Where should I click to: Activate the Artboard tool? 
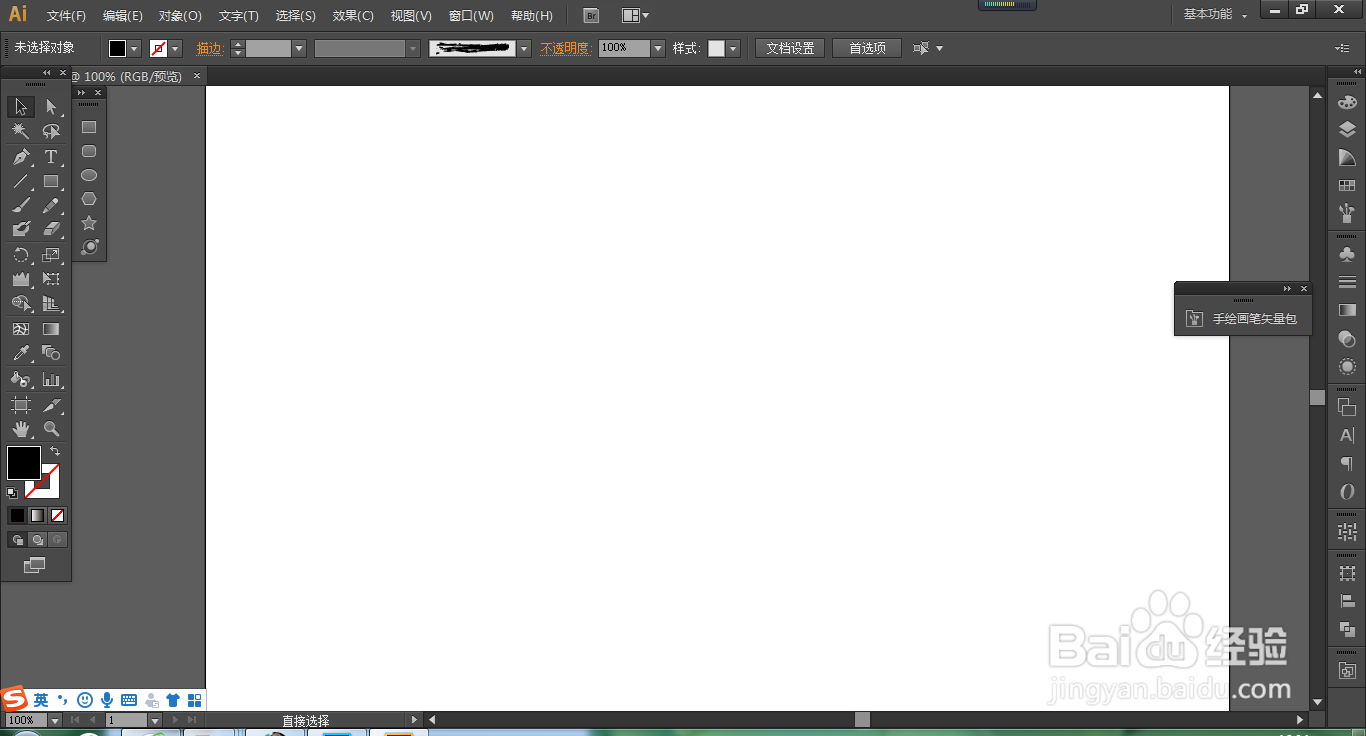pos(21,405)
